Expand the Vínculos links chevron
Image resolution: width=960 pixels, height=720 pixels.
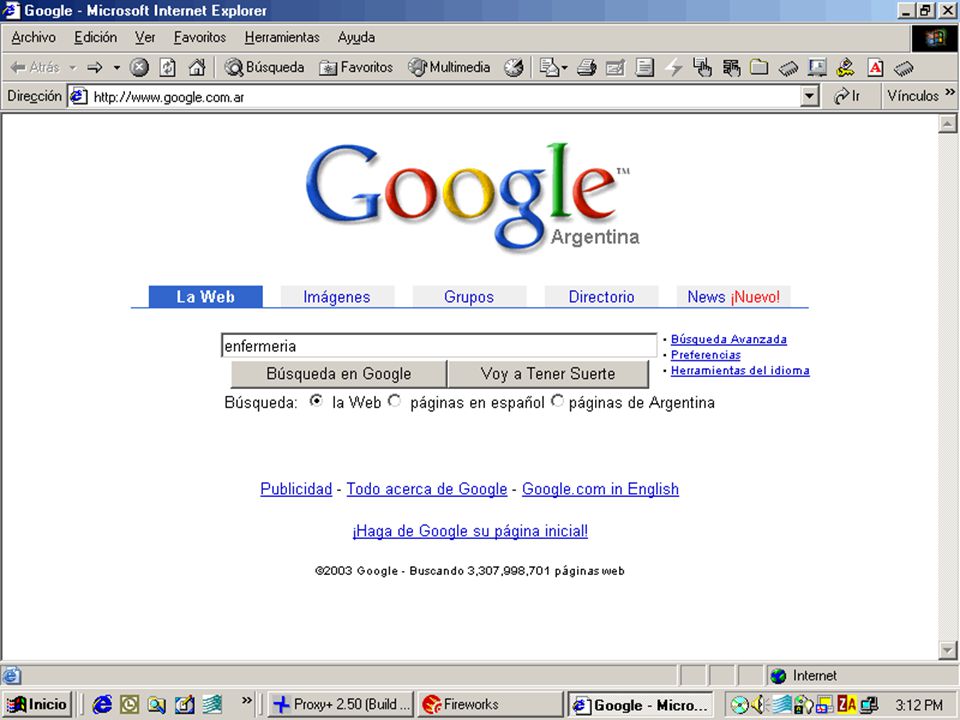pyautogui.click(x=950, y=92)
